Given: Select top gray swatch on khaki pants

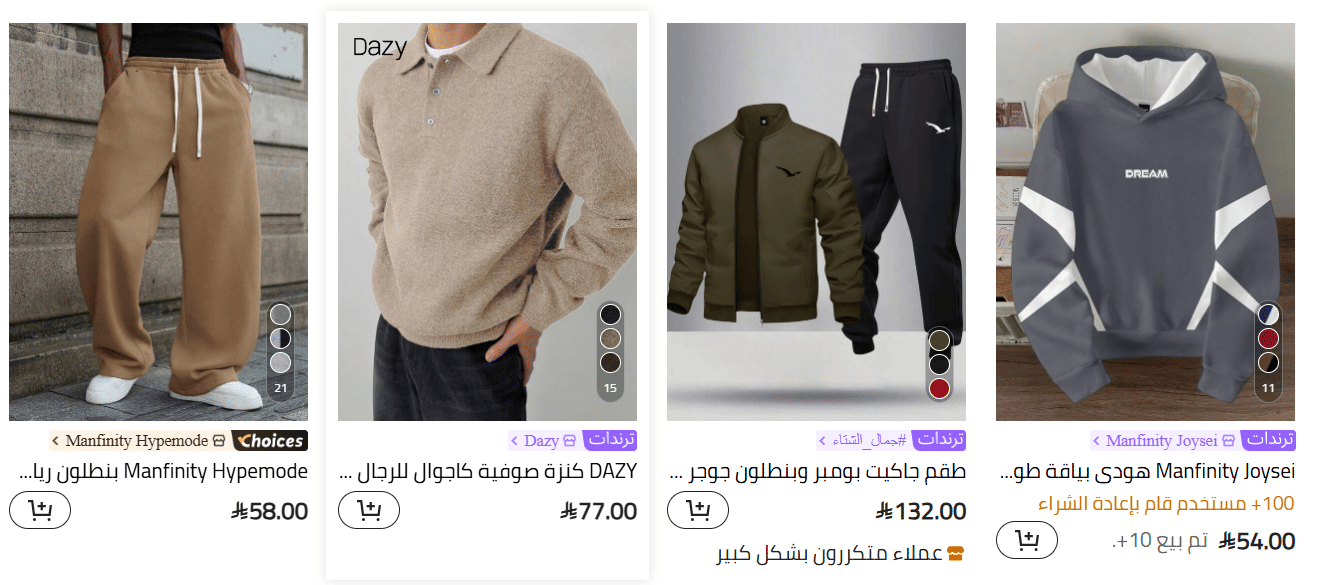Looking at the screenshot, I should click(x=281, y=315).
